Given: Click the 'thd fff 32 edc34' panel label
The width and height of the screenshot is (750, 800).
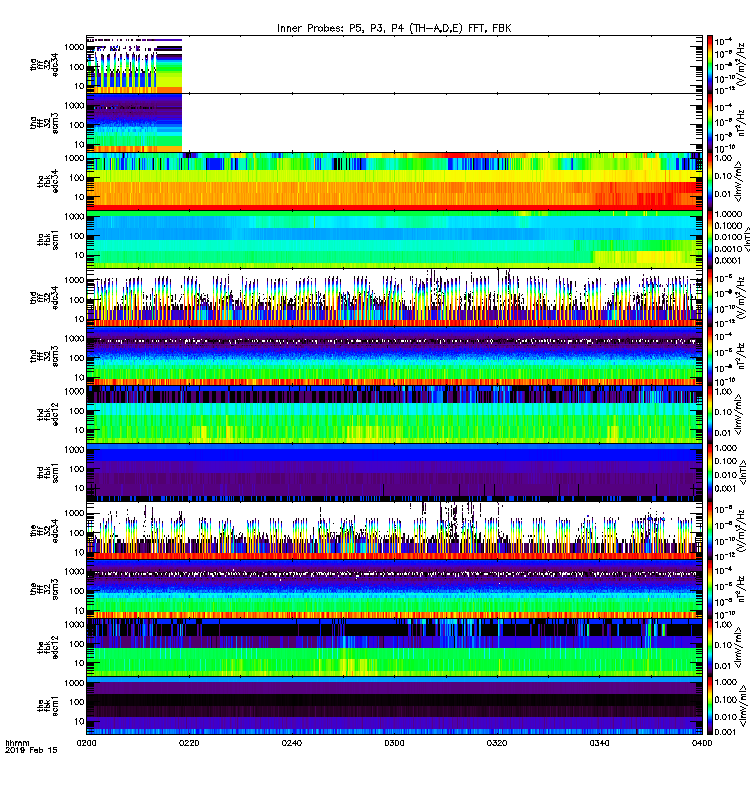Looking at the screenshot, I should pyautogui.click(x=44, y=297).
